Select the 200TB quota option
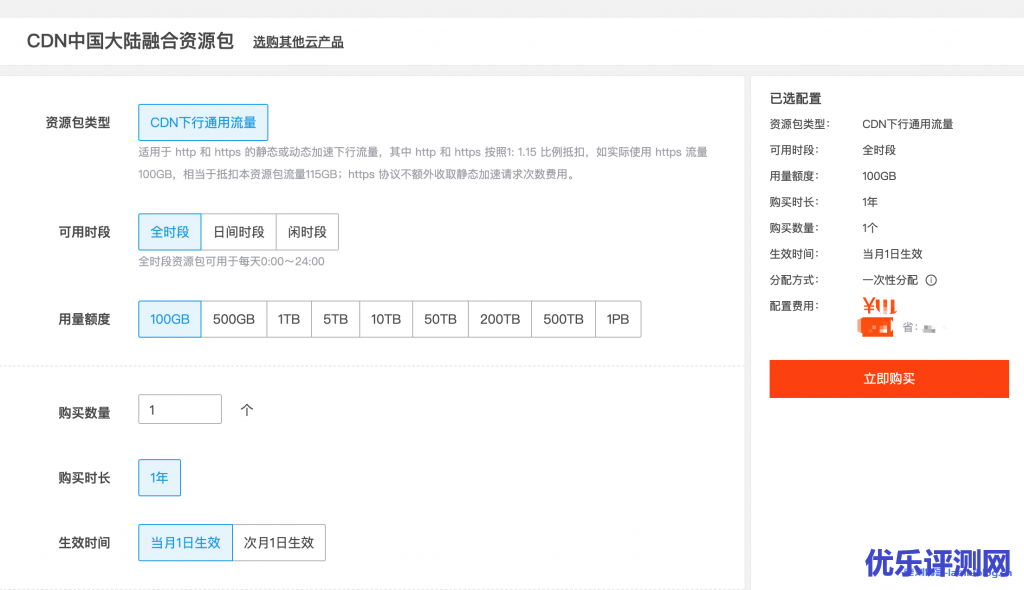1024x590 pixels. click(x=500, y=319)
